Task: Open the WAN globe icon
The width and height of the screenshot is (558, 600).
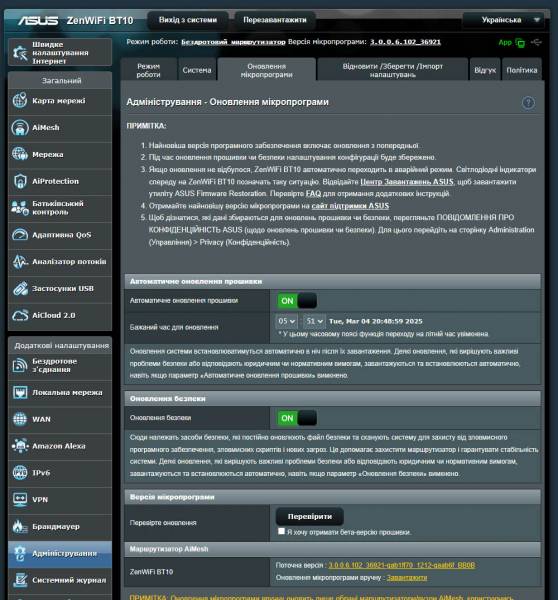Action: (x=20, y=419)
